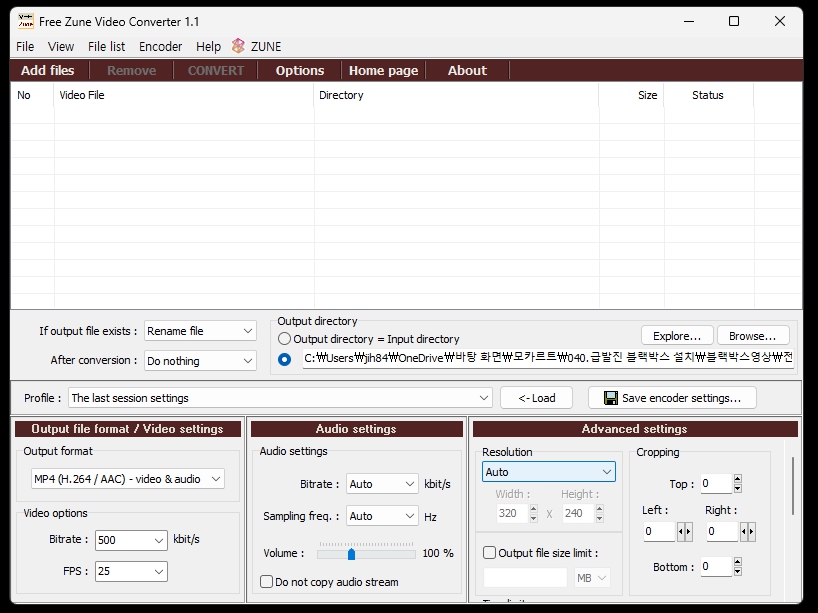Click the Video File column header
Screen dimensions: 818x613
184,95
